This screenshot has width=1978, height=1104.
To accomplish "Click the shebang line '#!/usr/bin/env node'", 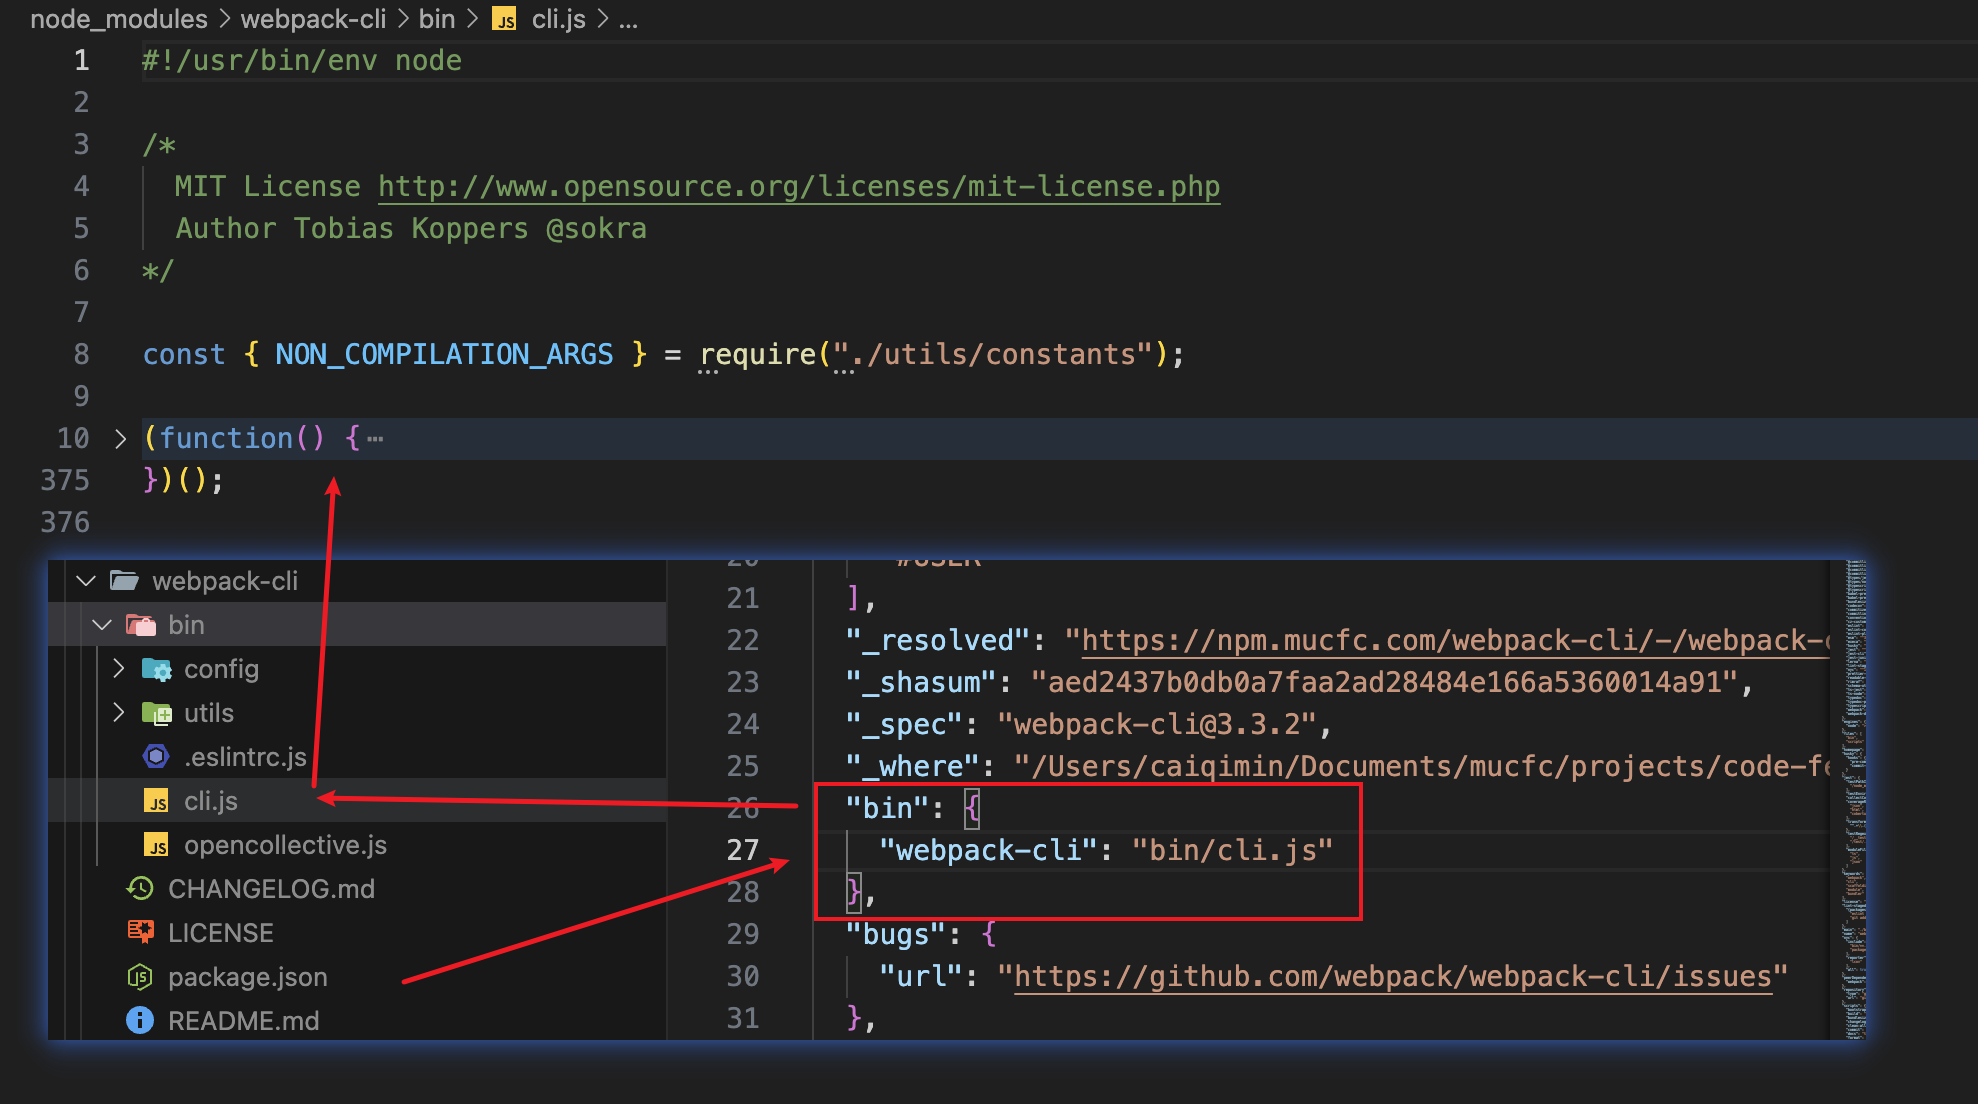I will [x=302, y=61].
